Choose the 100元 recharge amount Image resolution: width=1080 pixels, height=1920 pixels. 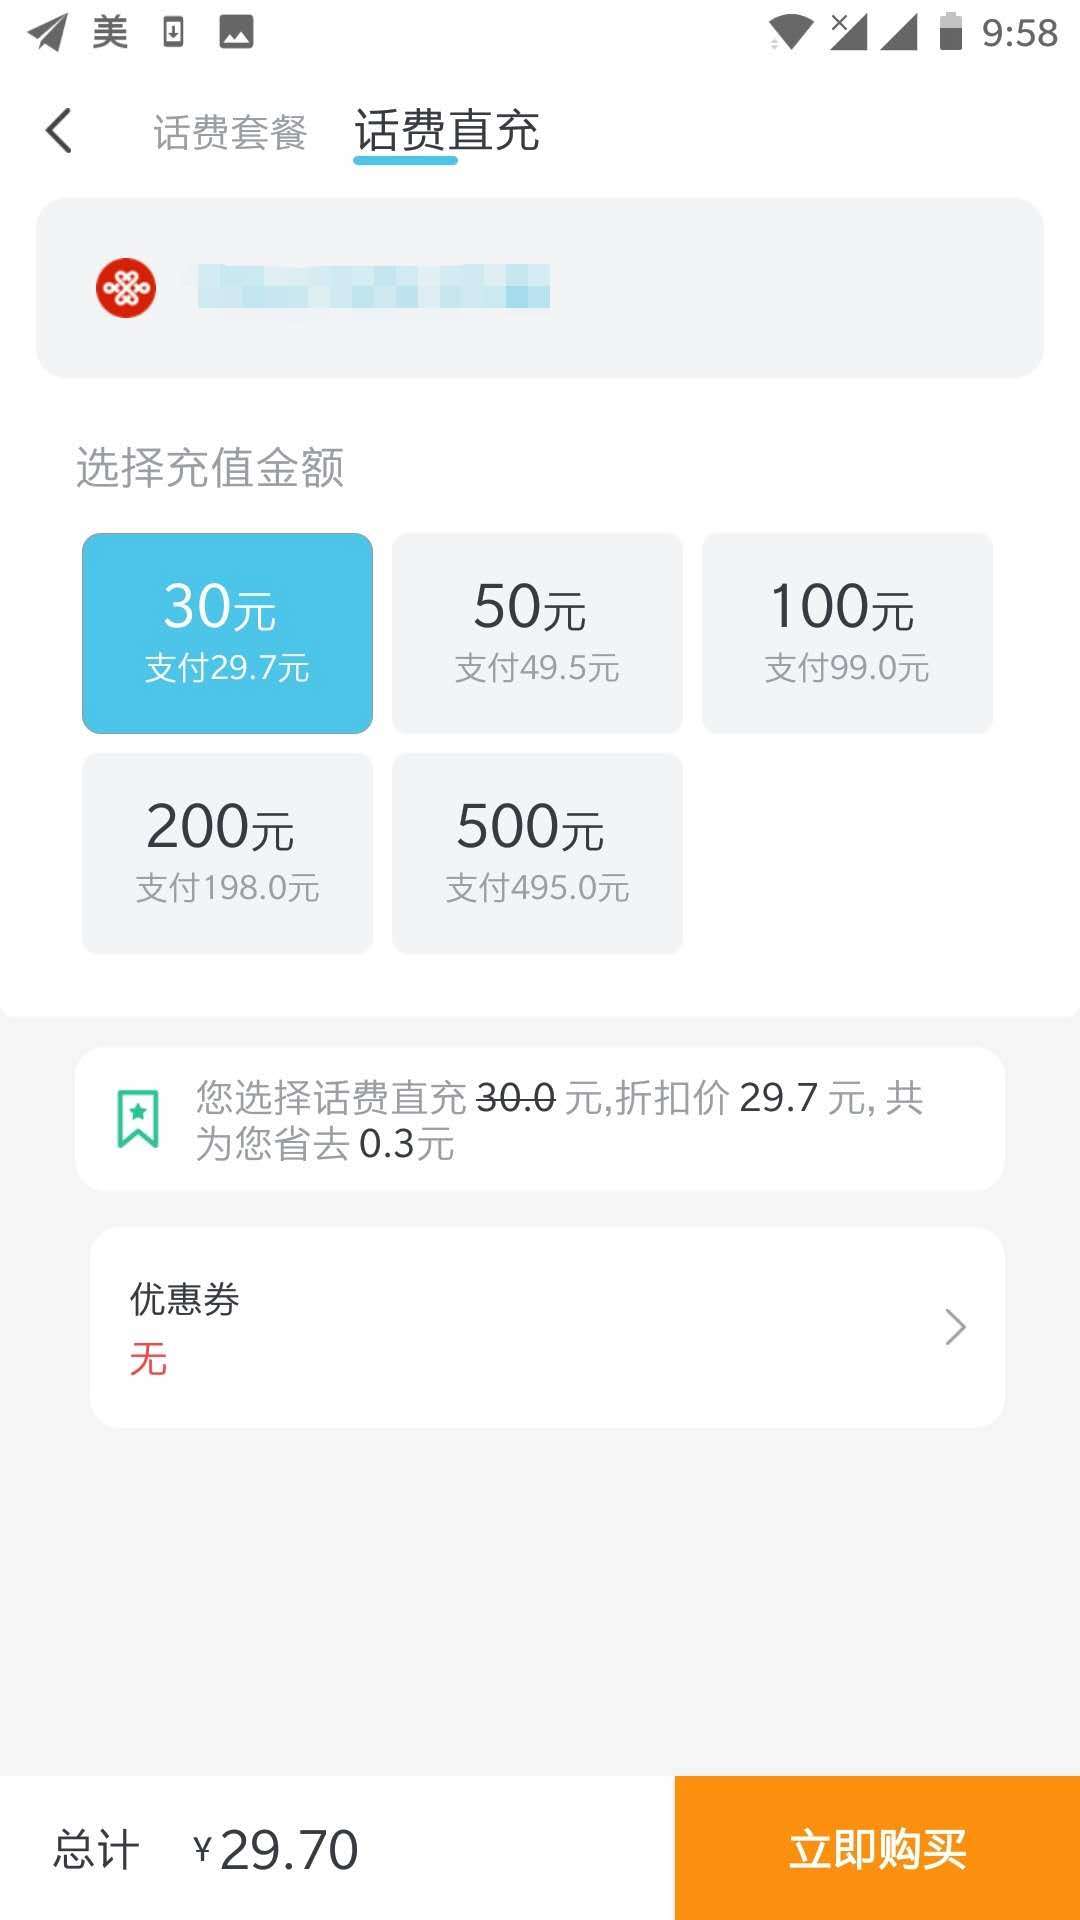(847, 633)
